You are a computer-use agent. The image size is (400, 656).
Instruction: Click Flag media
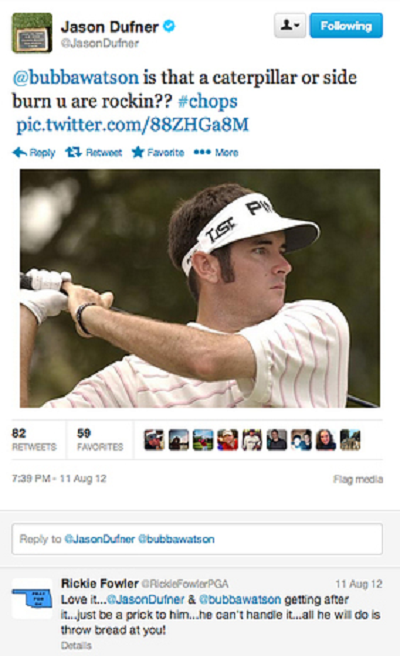(x=358, y=479)
